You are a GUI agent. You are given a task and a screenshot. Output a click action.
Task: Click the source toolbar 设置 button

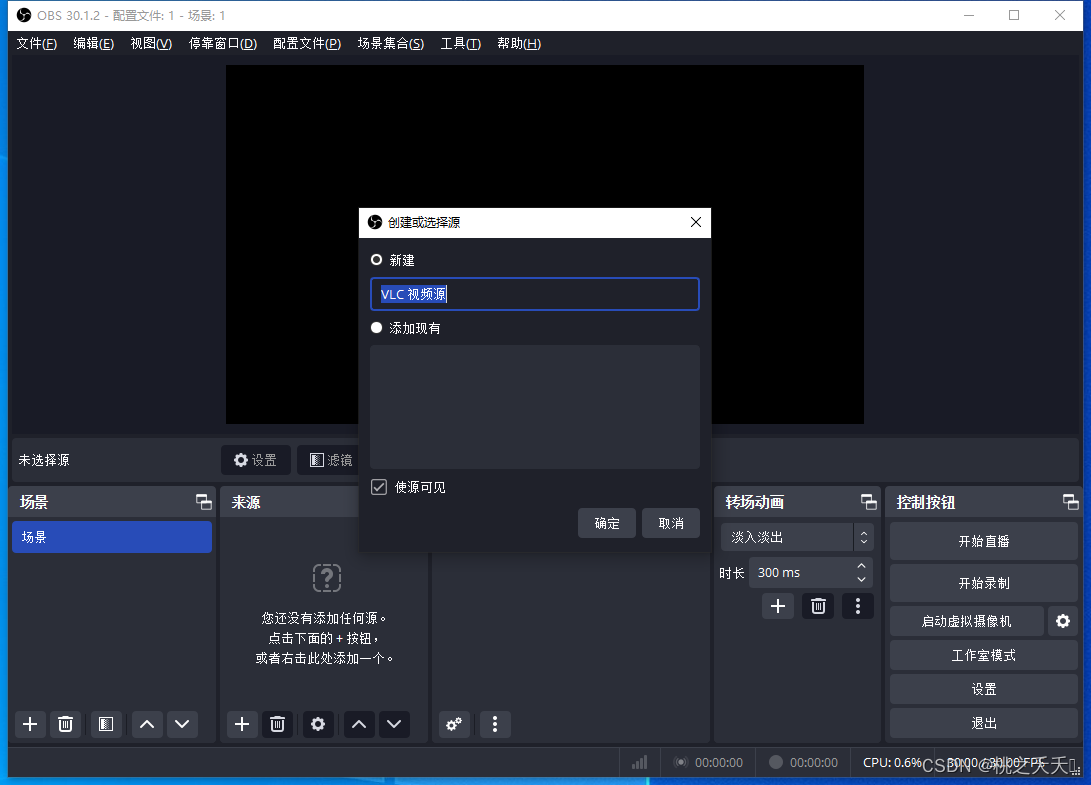(255, 460)
